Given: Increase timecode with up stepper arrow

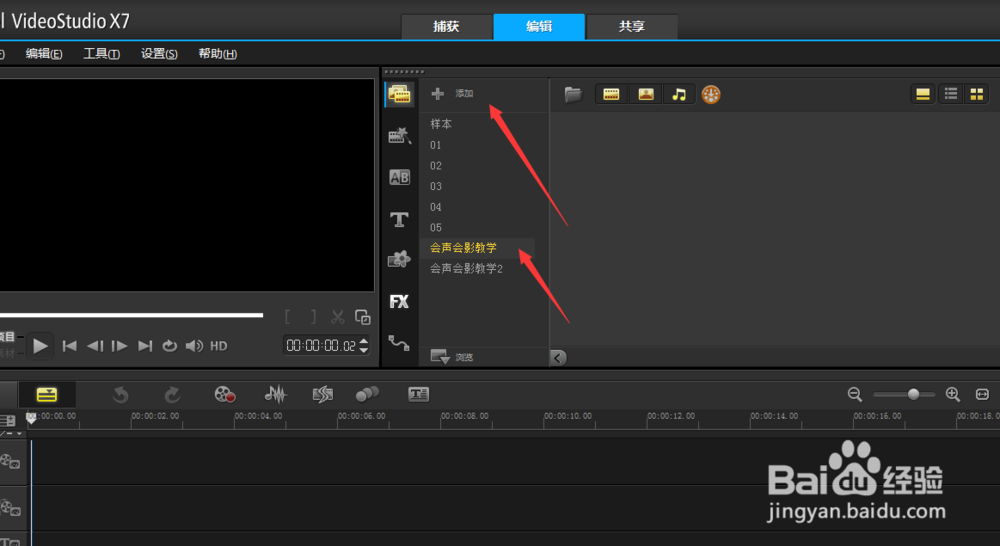Looking at the screenshot, I should (x=364, y=341).
